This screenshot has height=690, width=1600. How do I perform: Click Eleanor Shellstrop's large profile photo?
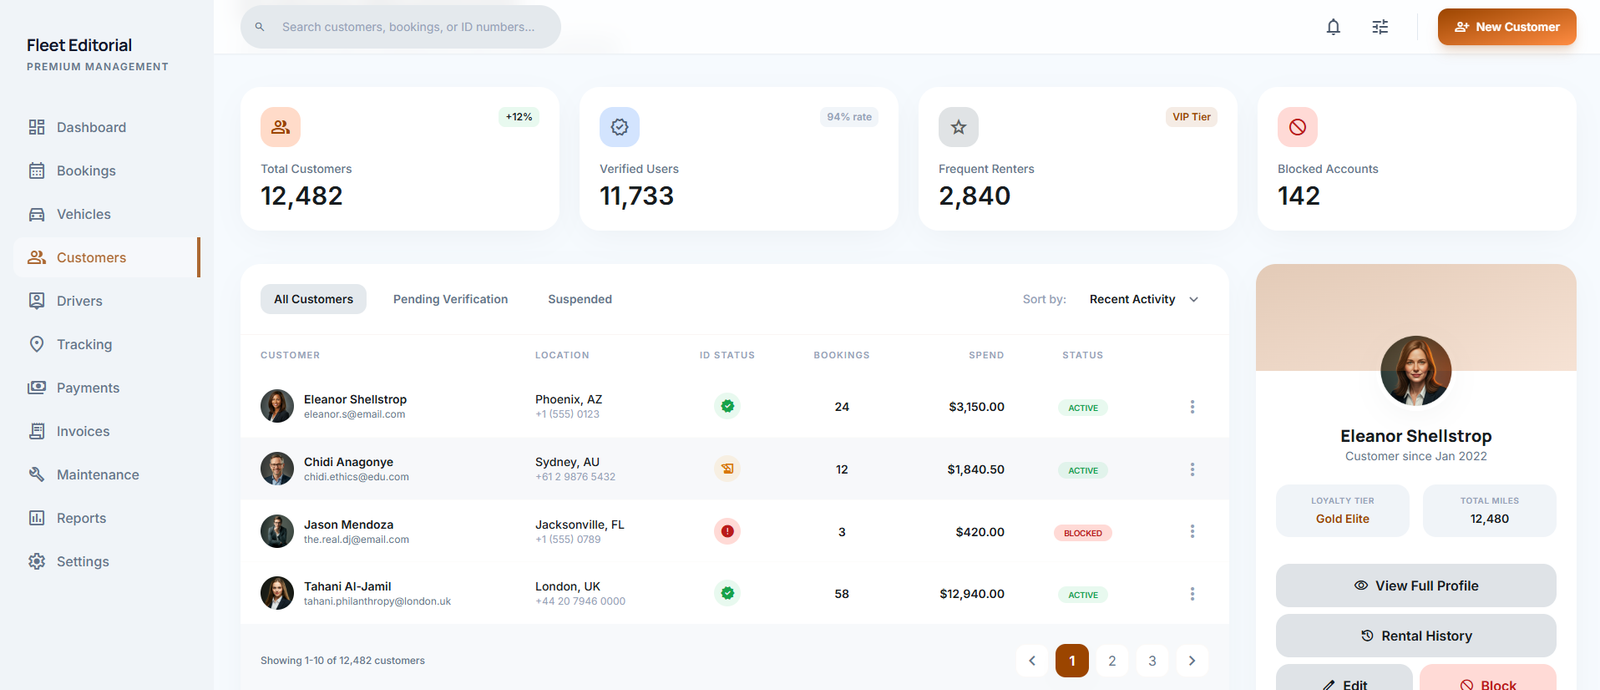1416,371
